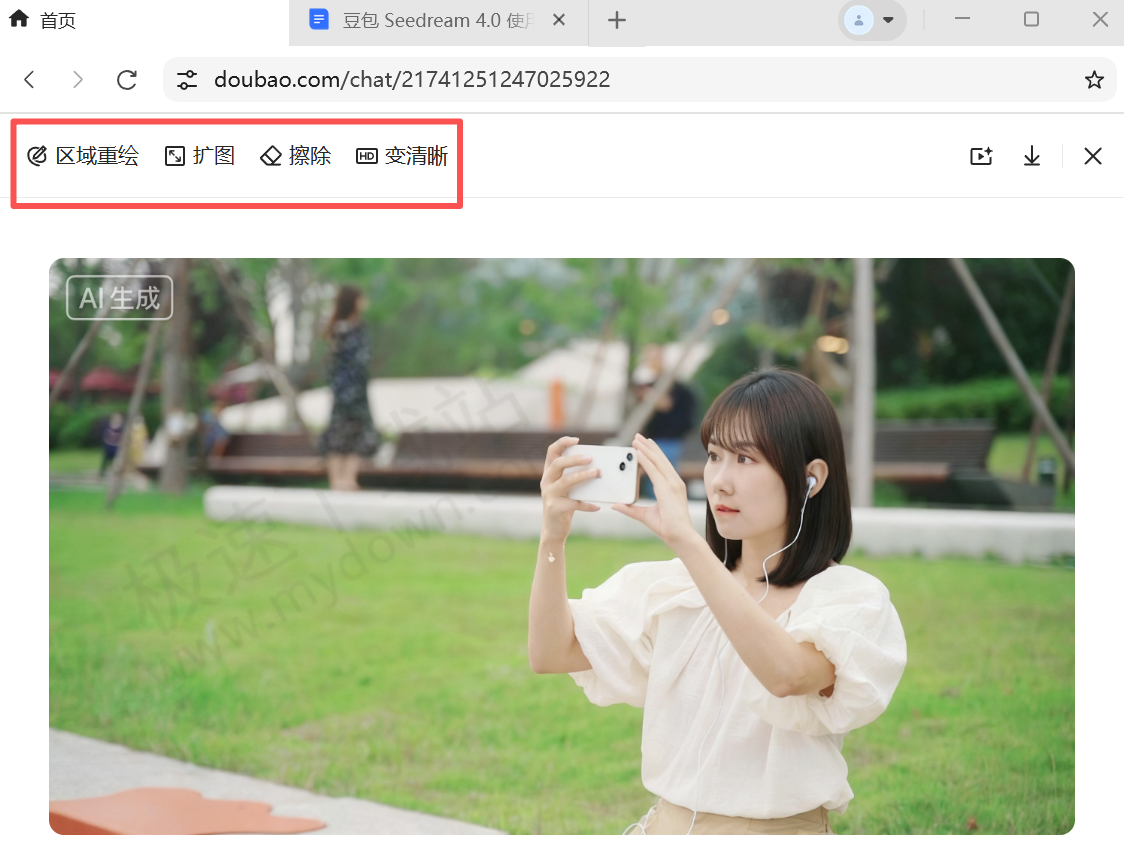Open a new browser tab
Image resolution: width=1124 pixels, height=858 pixels.
[x=617, y=19]
